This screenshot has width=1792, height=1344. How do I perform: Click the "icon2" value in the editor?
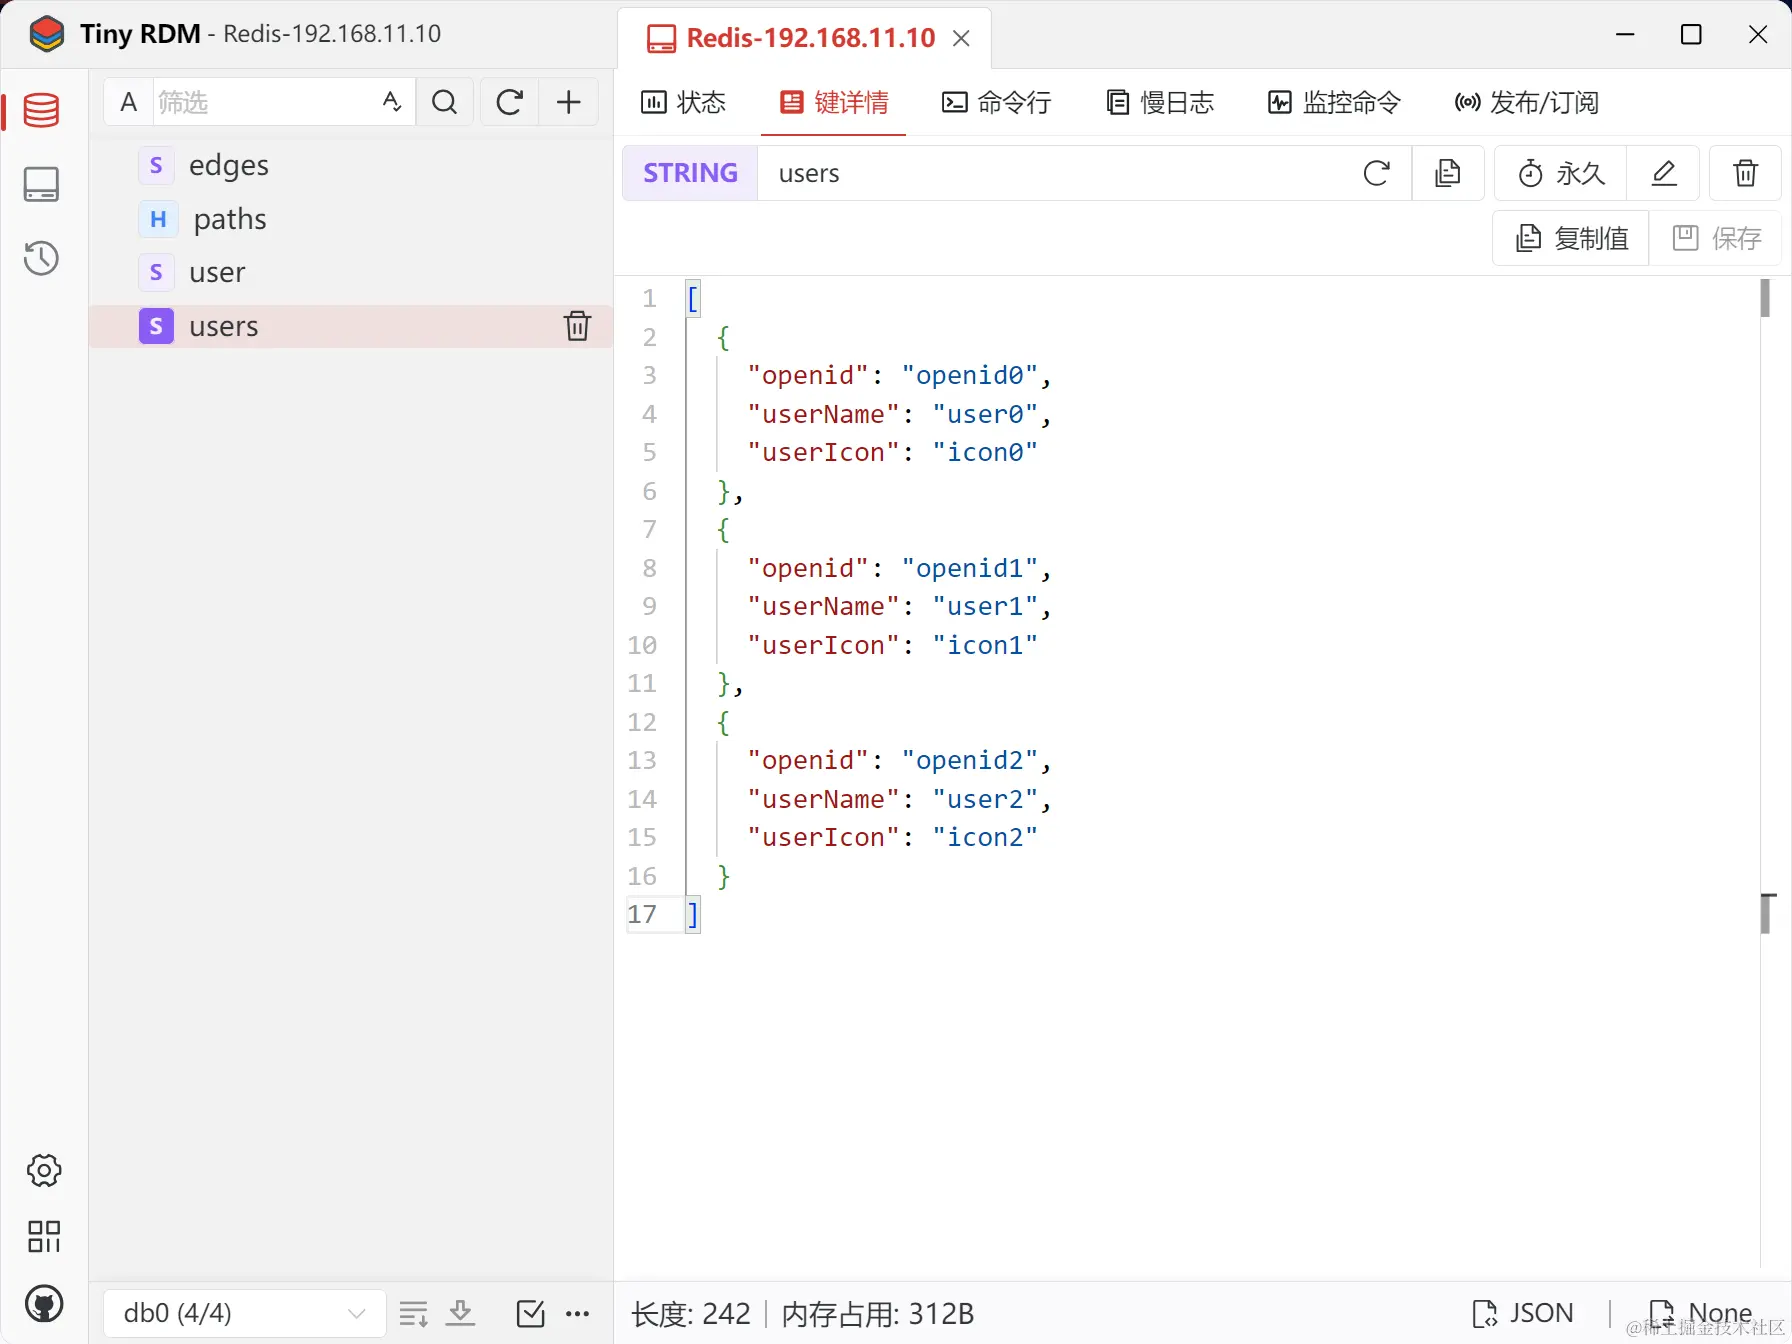pos(985,837)
